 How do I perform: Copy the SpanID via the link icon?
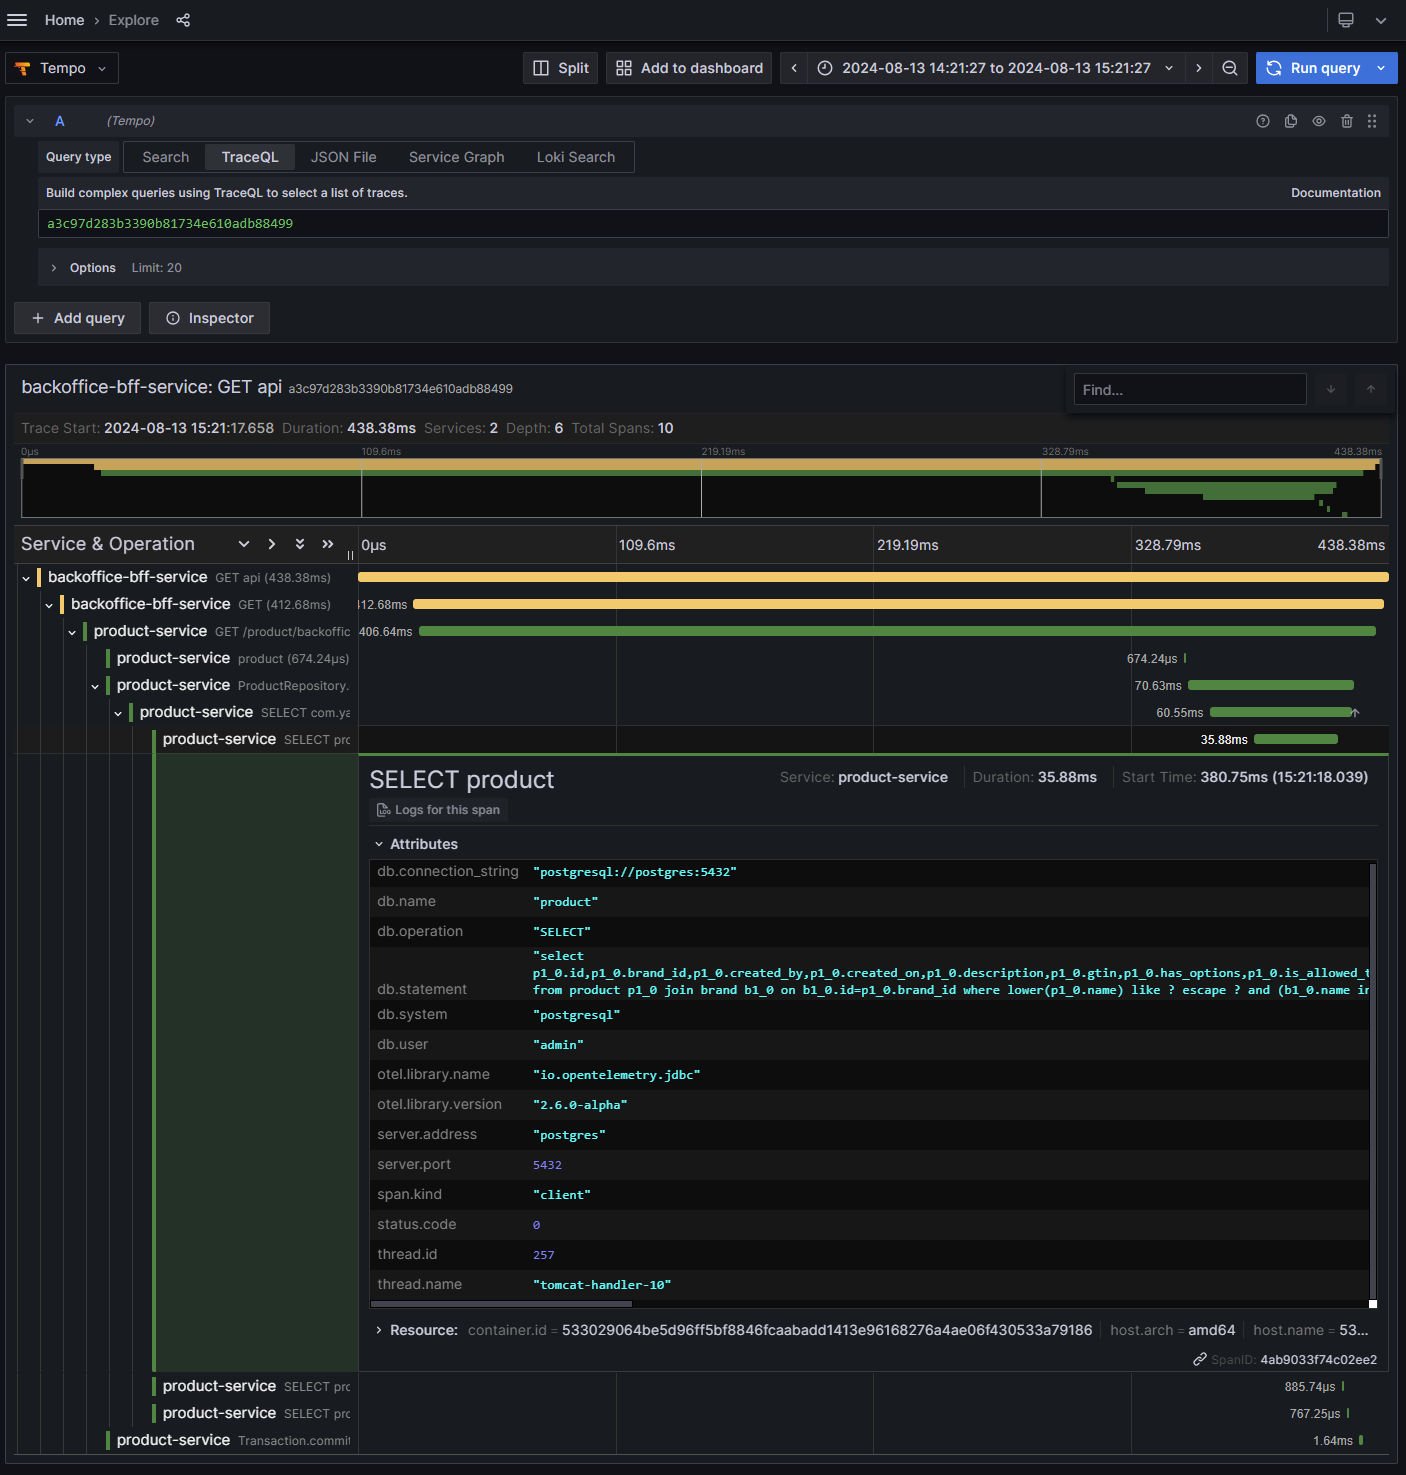coord(1199,1359)
